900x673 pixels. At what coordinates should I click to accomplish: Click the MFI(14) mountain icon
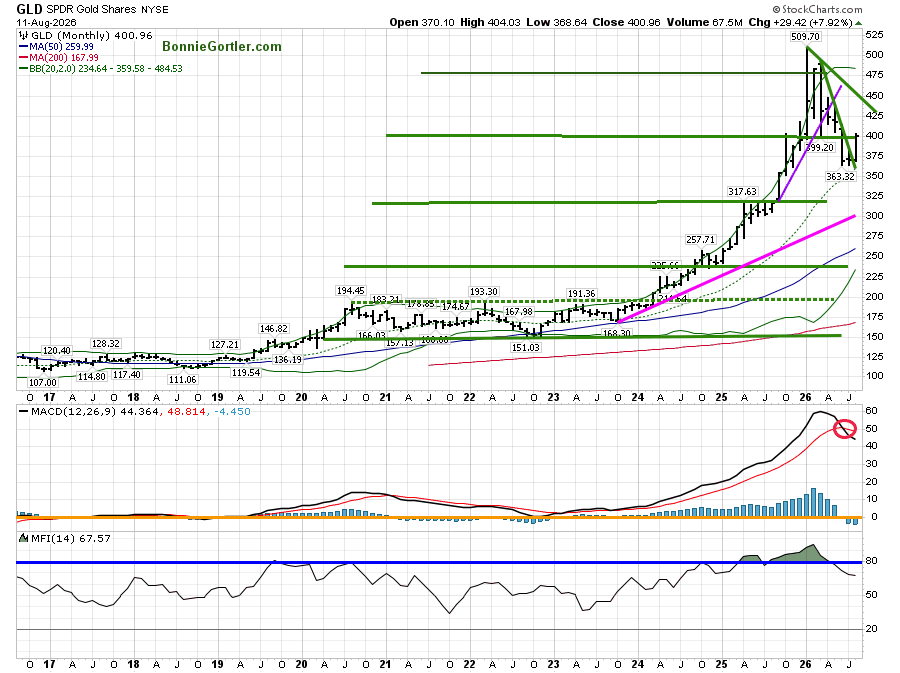click(x=24, y=538)
